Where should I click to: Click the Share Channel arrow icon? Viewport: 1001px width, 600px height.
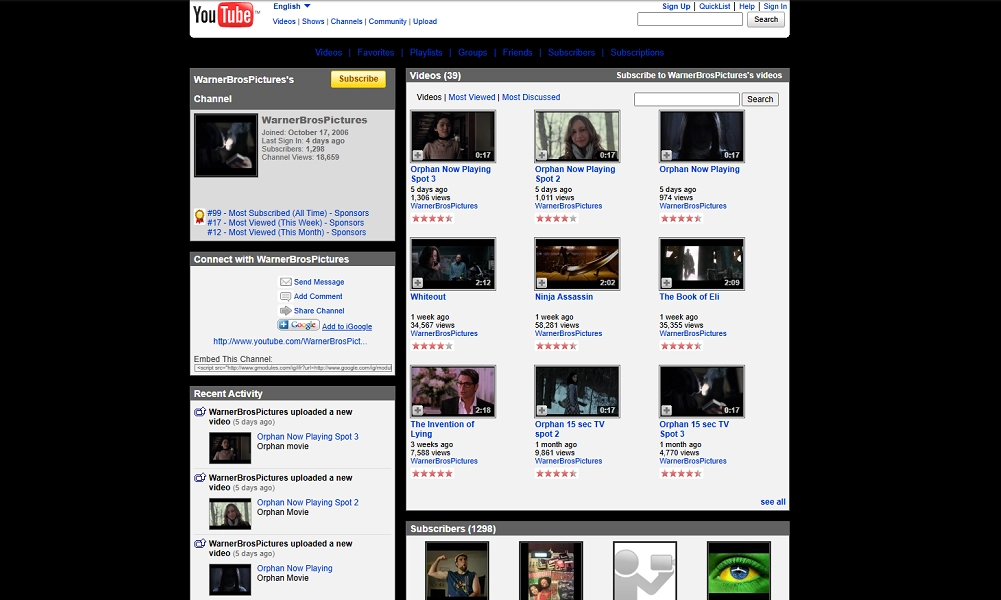click(285, 311)
